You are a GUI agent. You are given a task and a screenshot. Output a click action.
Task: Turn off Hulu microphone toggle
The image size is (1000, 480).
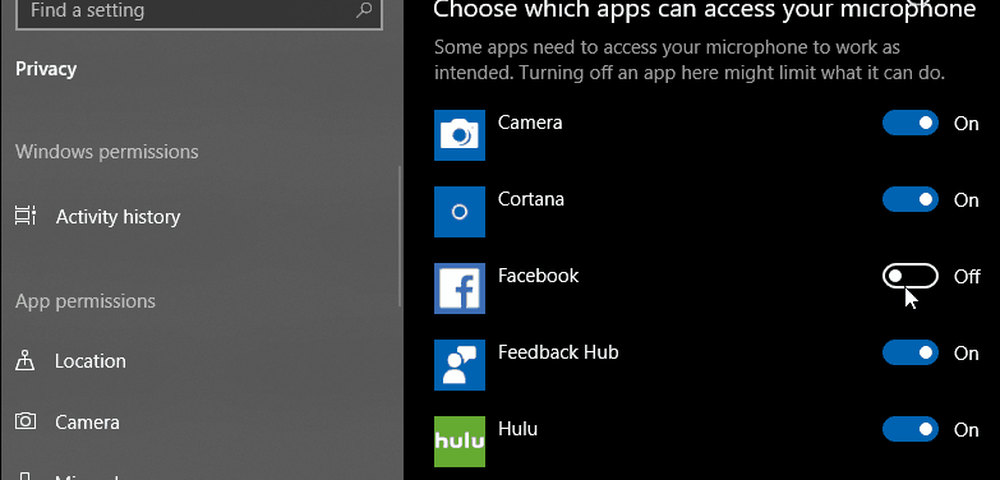[x=910, y=430]
